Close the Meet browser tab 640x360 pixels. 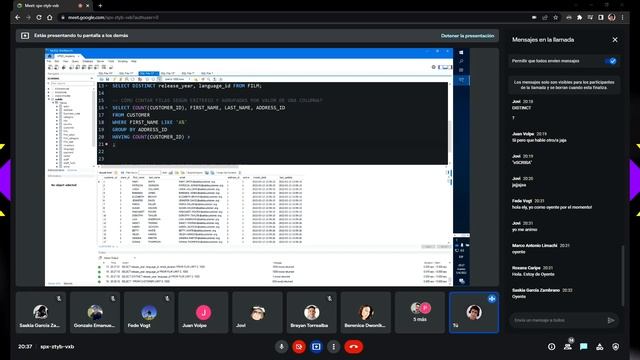click(x=88, y=6)
